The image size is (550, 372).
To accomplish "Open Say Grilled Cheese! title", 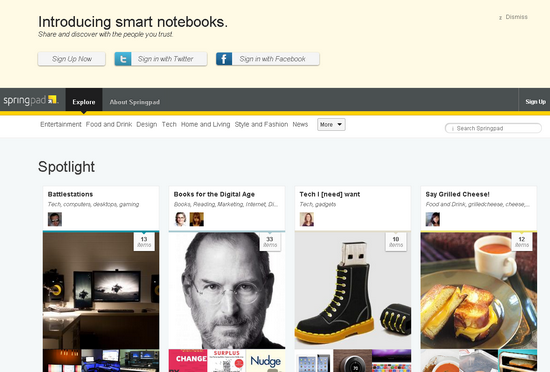I will click(457, 194).
